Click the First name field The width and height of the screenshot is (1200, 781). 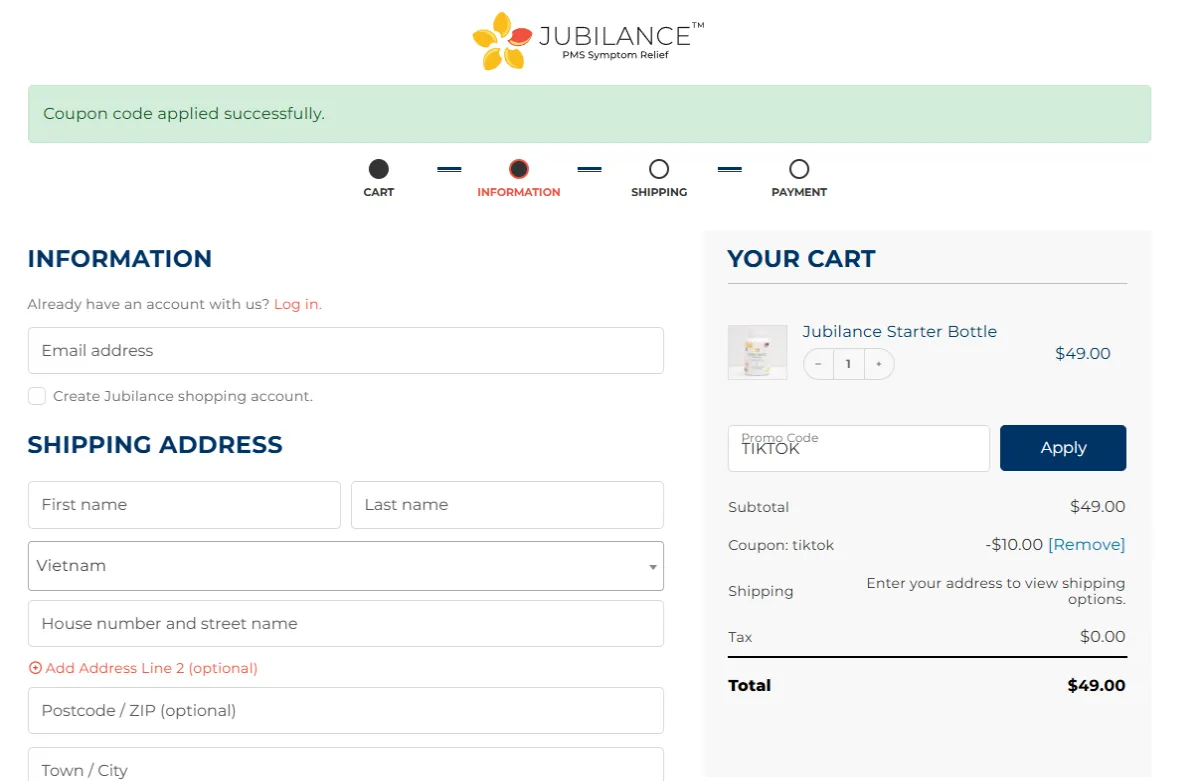[184, 505]
